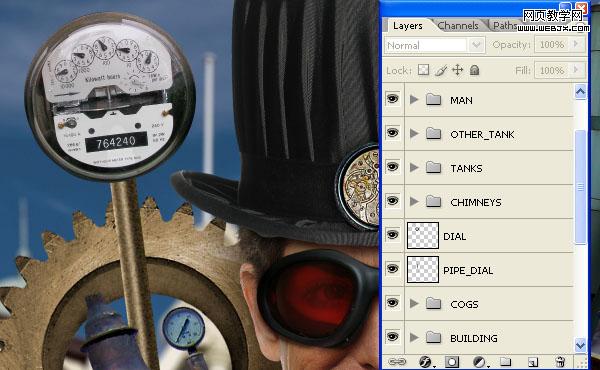This screenshot has width=600, height=370.
Task: Switch to the Layers tab
Action: point(408,26)
